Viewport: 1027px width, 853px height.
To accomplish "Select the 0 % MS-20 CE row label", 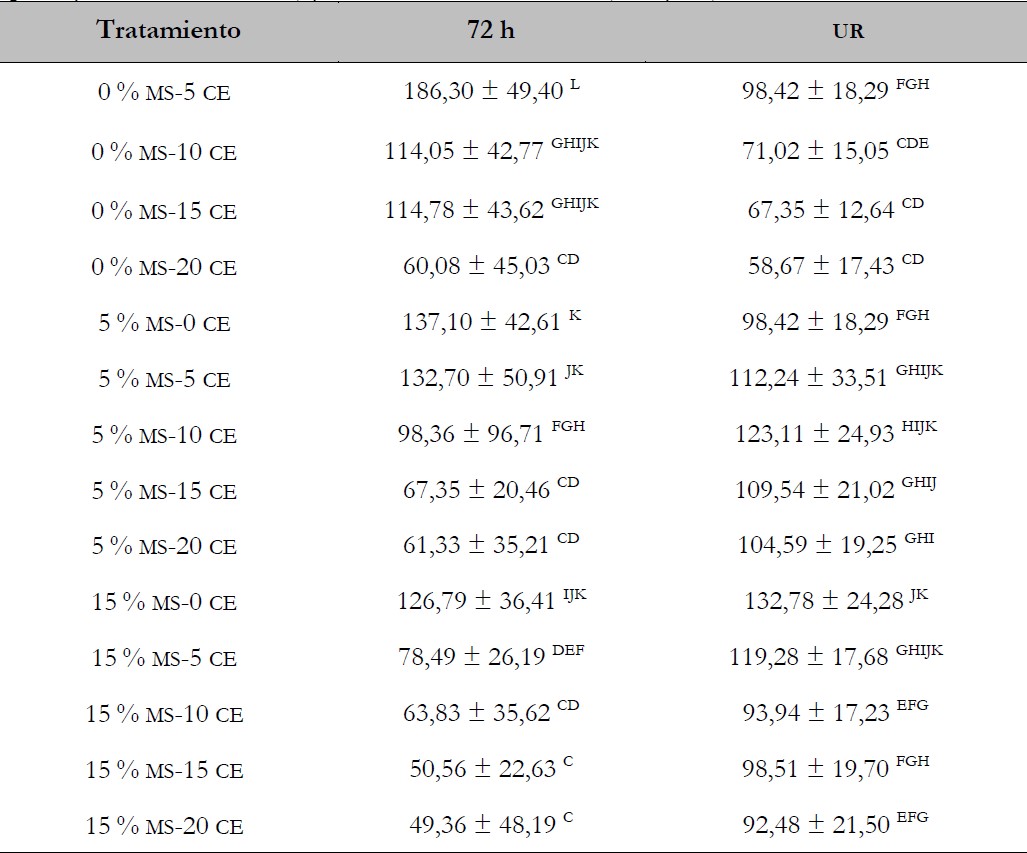I will 164,268.
